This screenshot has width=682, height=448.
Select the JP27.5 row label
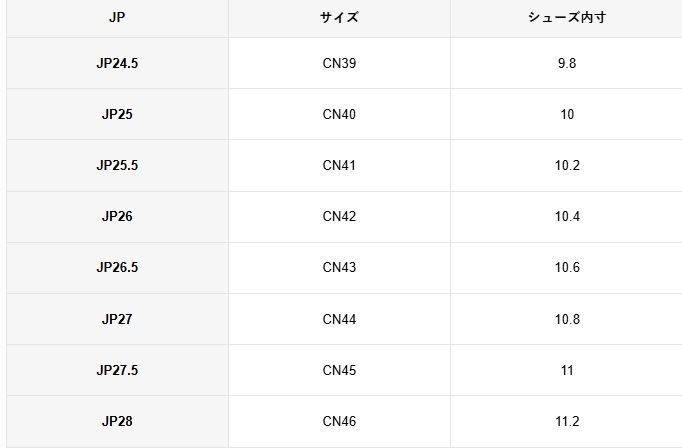pos(117,370)
